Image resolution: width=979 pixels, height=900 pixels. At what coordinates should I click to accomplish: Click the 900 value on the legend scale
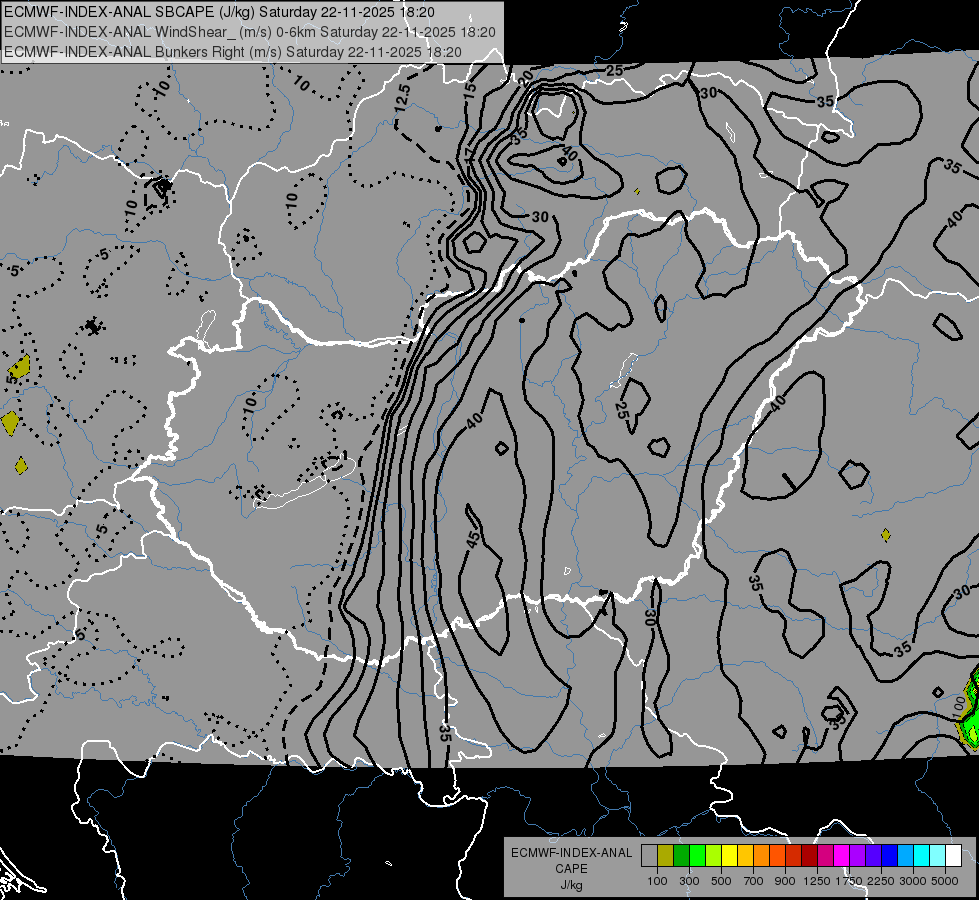click(x=785, y=881)
